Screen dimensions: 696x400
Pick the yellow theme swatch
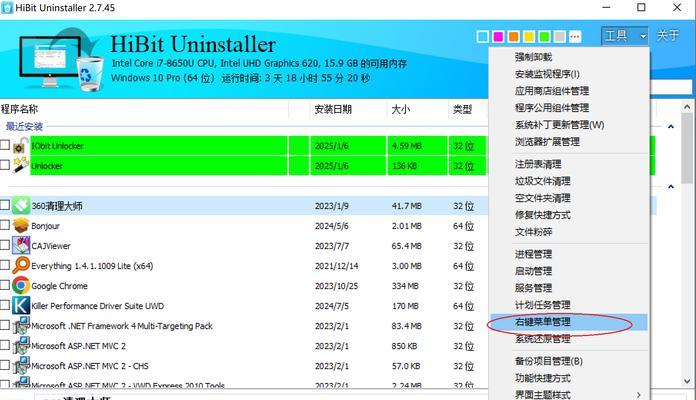(x=529, y=36)
